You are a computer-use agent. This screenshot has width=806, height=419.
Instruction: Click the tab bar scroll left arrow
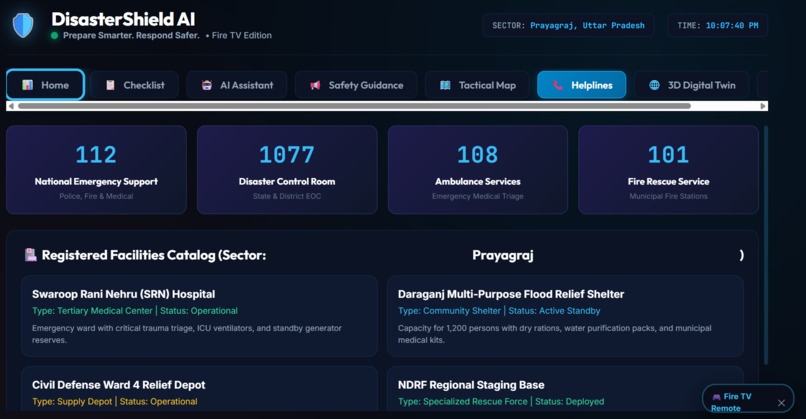pyautogui.click(x=11, y=106)
